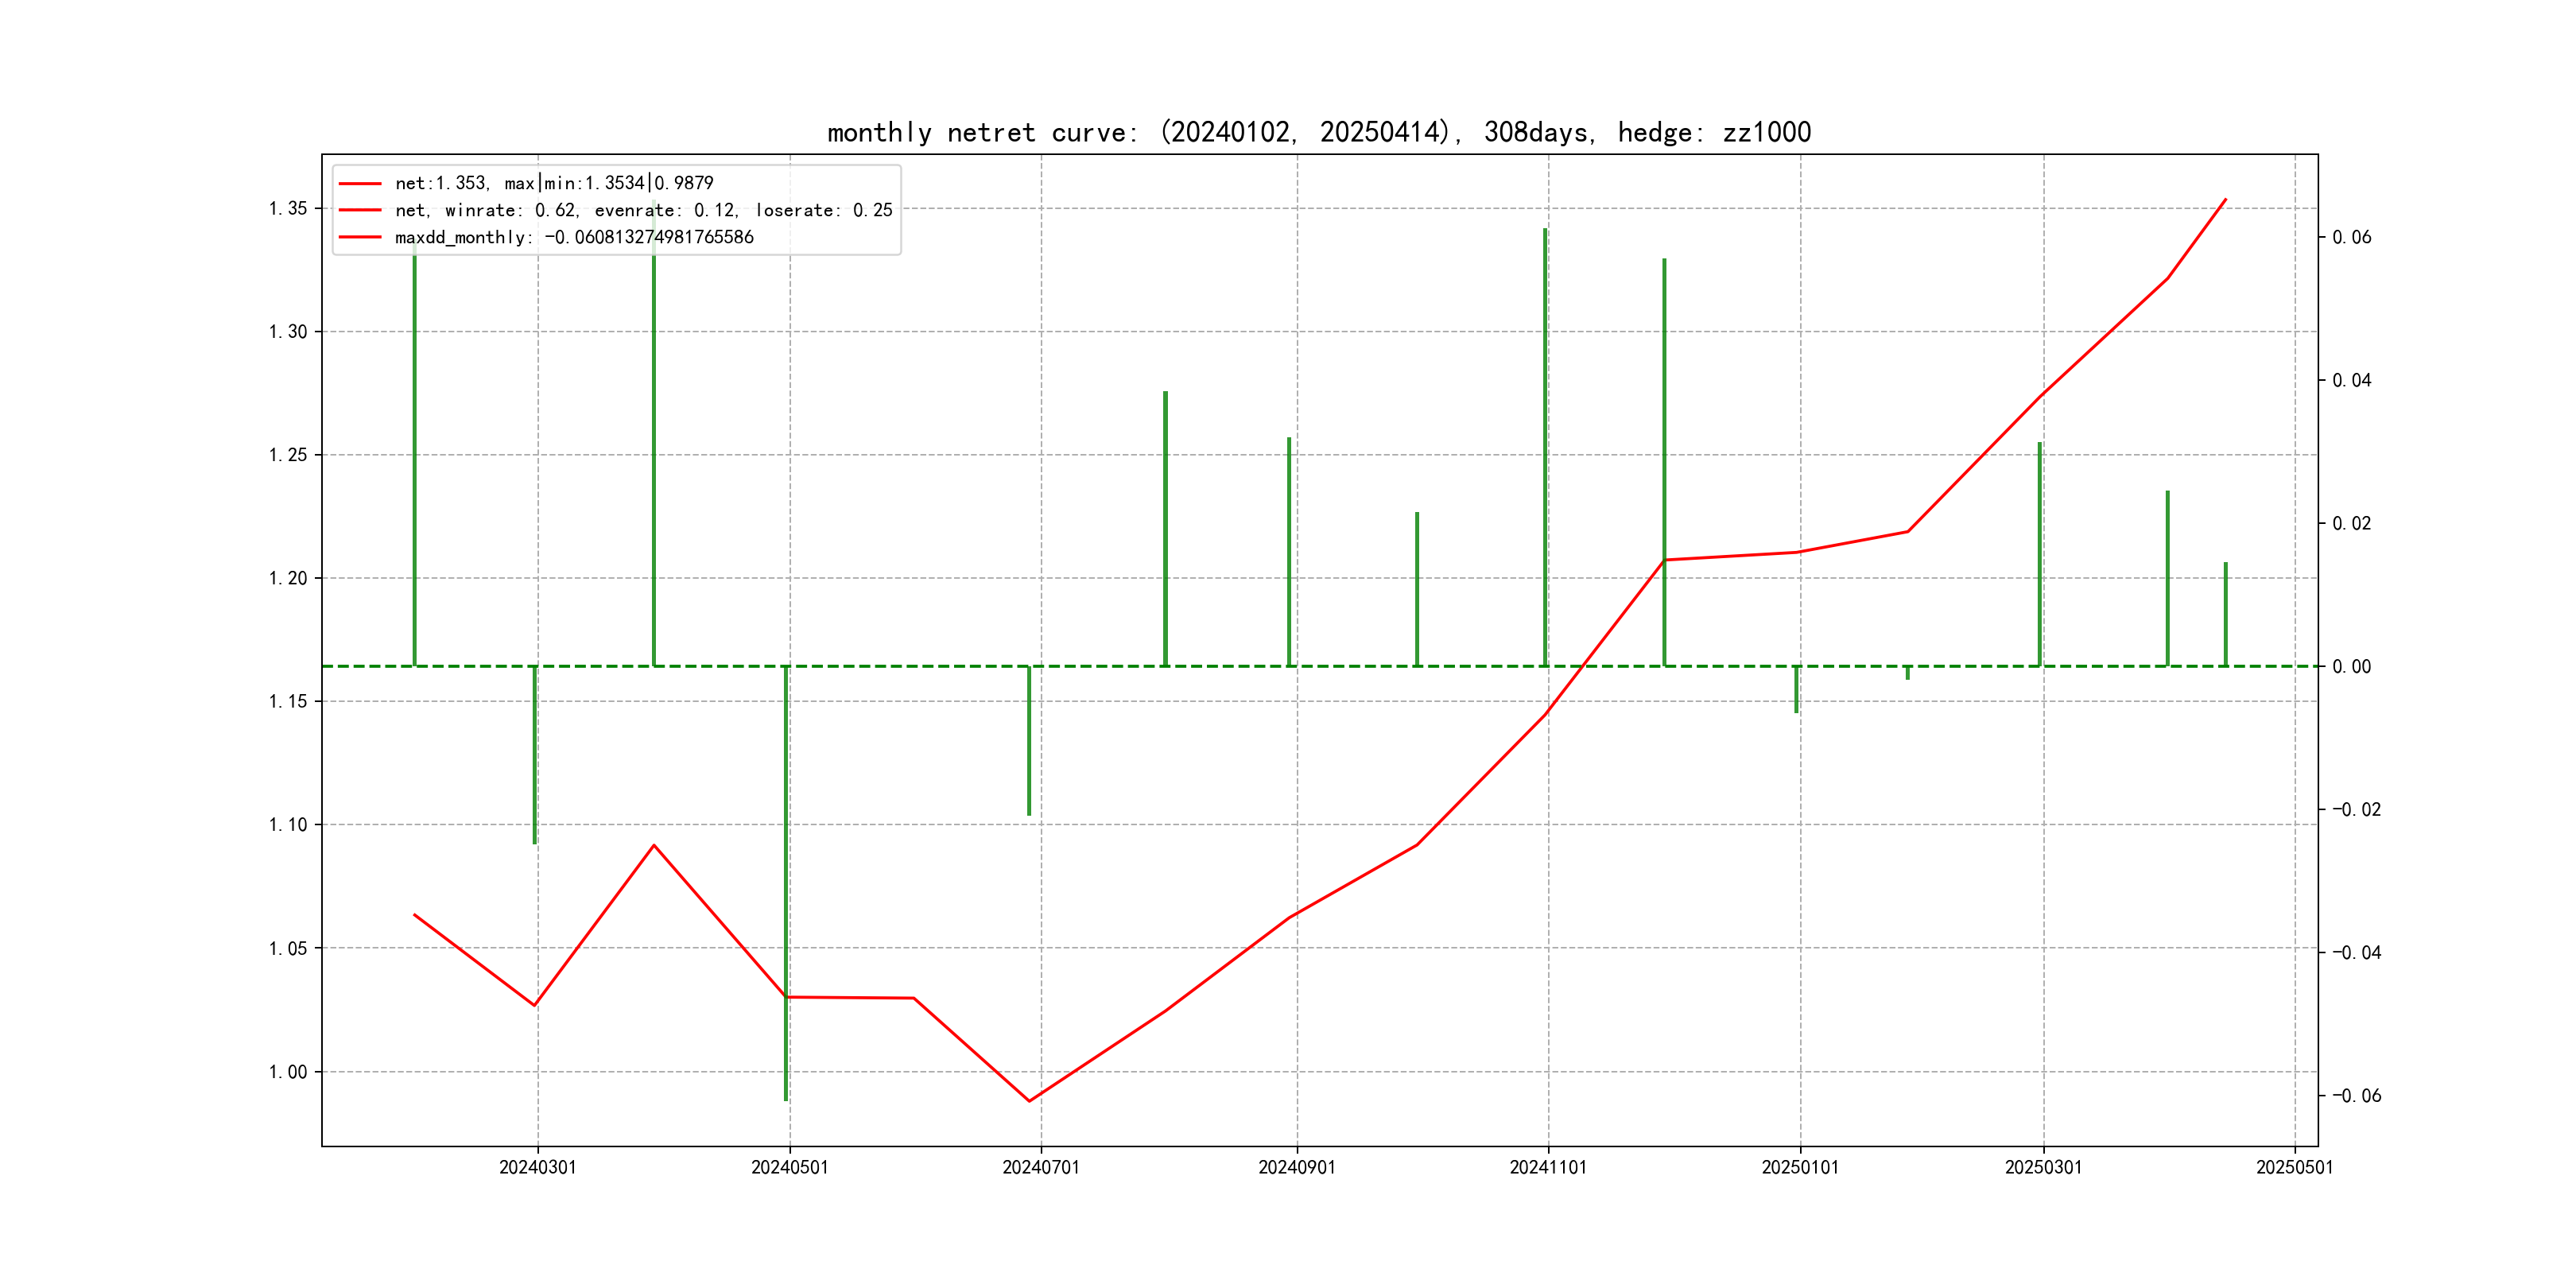Click x-axis tick label 20241101
2576x1288 pixels.
coord(1547,1168)
